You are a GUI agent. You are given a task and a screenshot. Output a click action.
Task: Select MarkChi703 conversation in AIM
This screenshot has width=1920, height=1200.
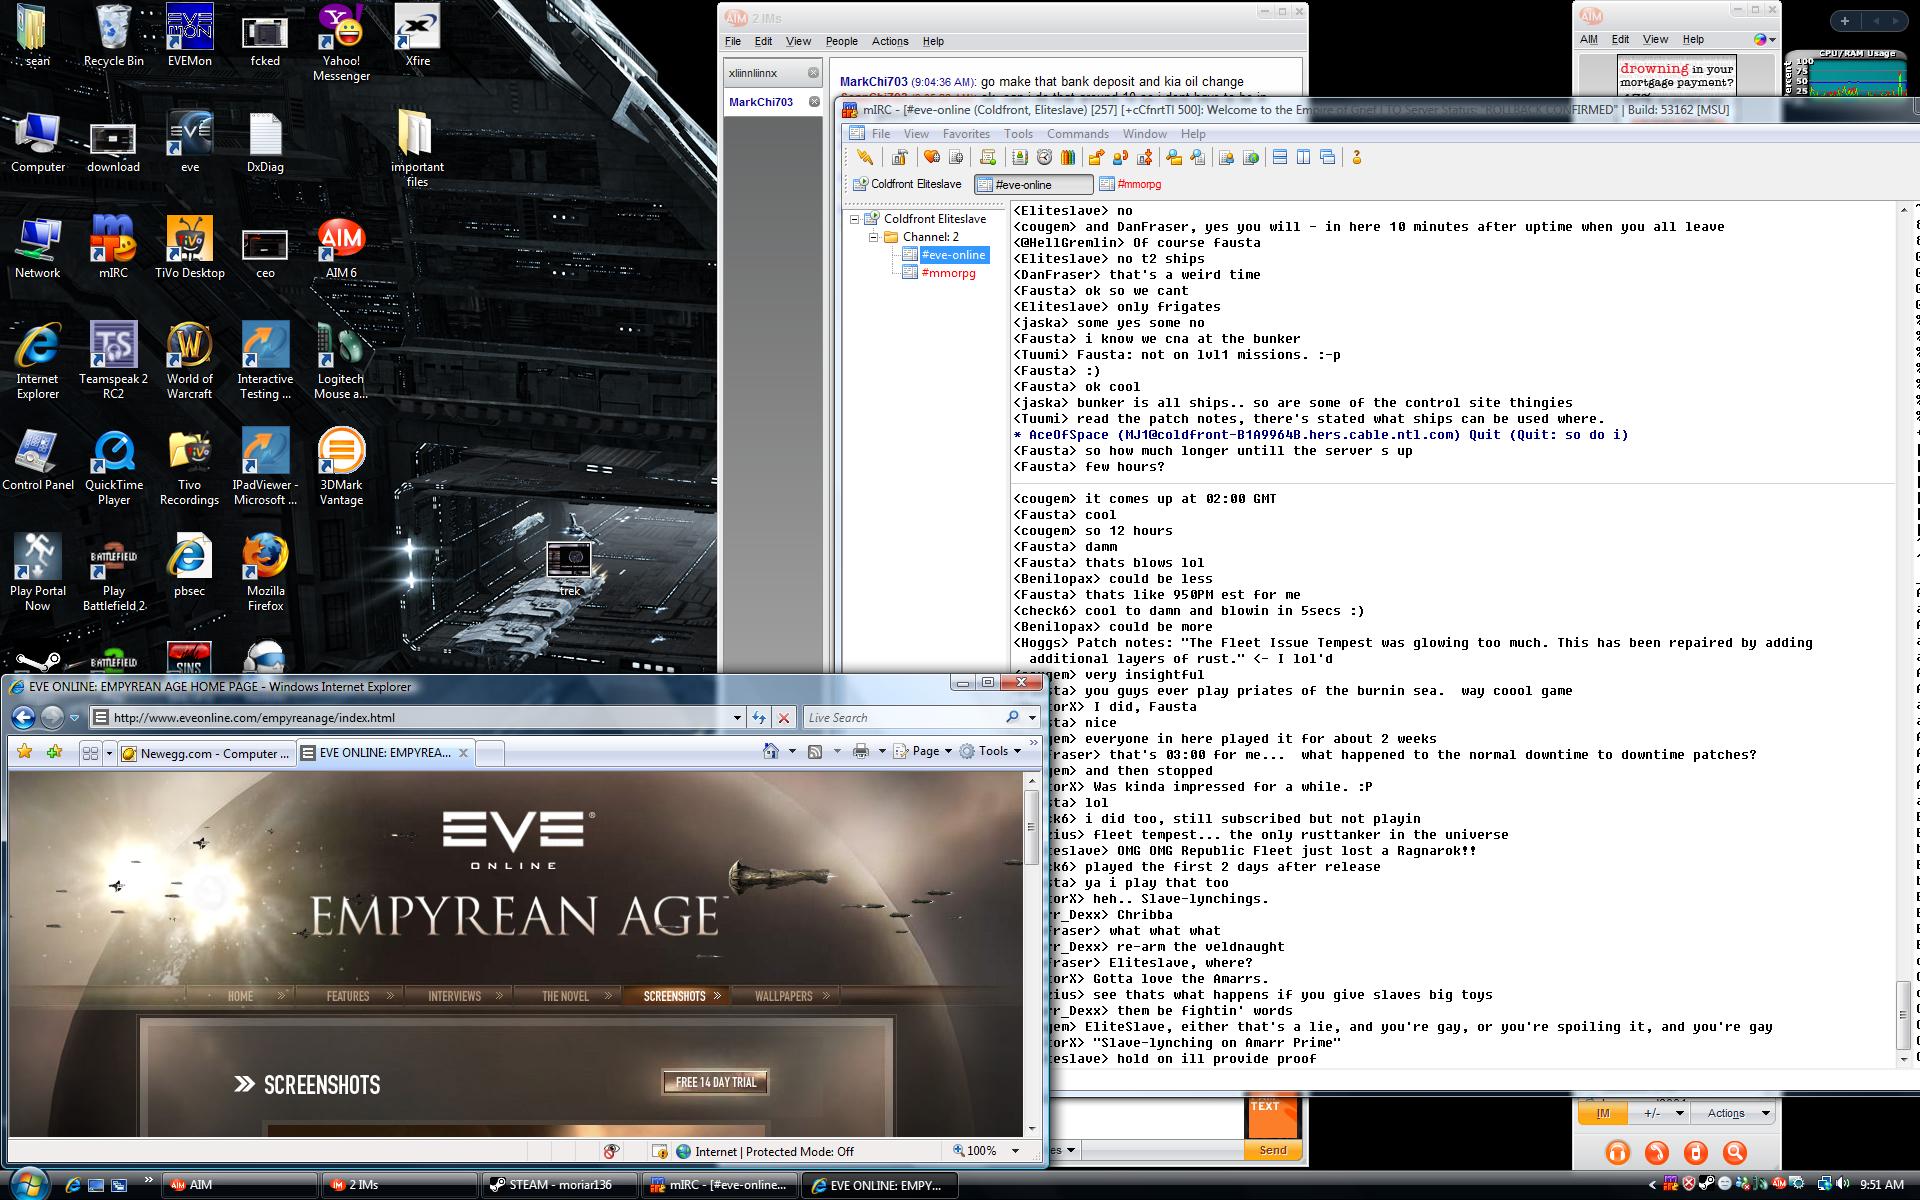[761, 102]
